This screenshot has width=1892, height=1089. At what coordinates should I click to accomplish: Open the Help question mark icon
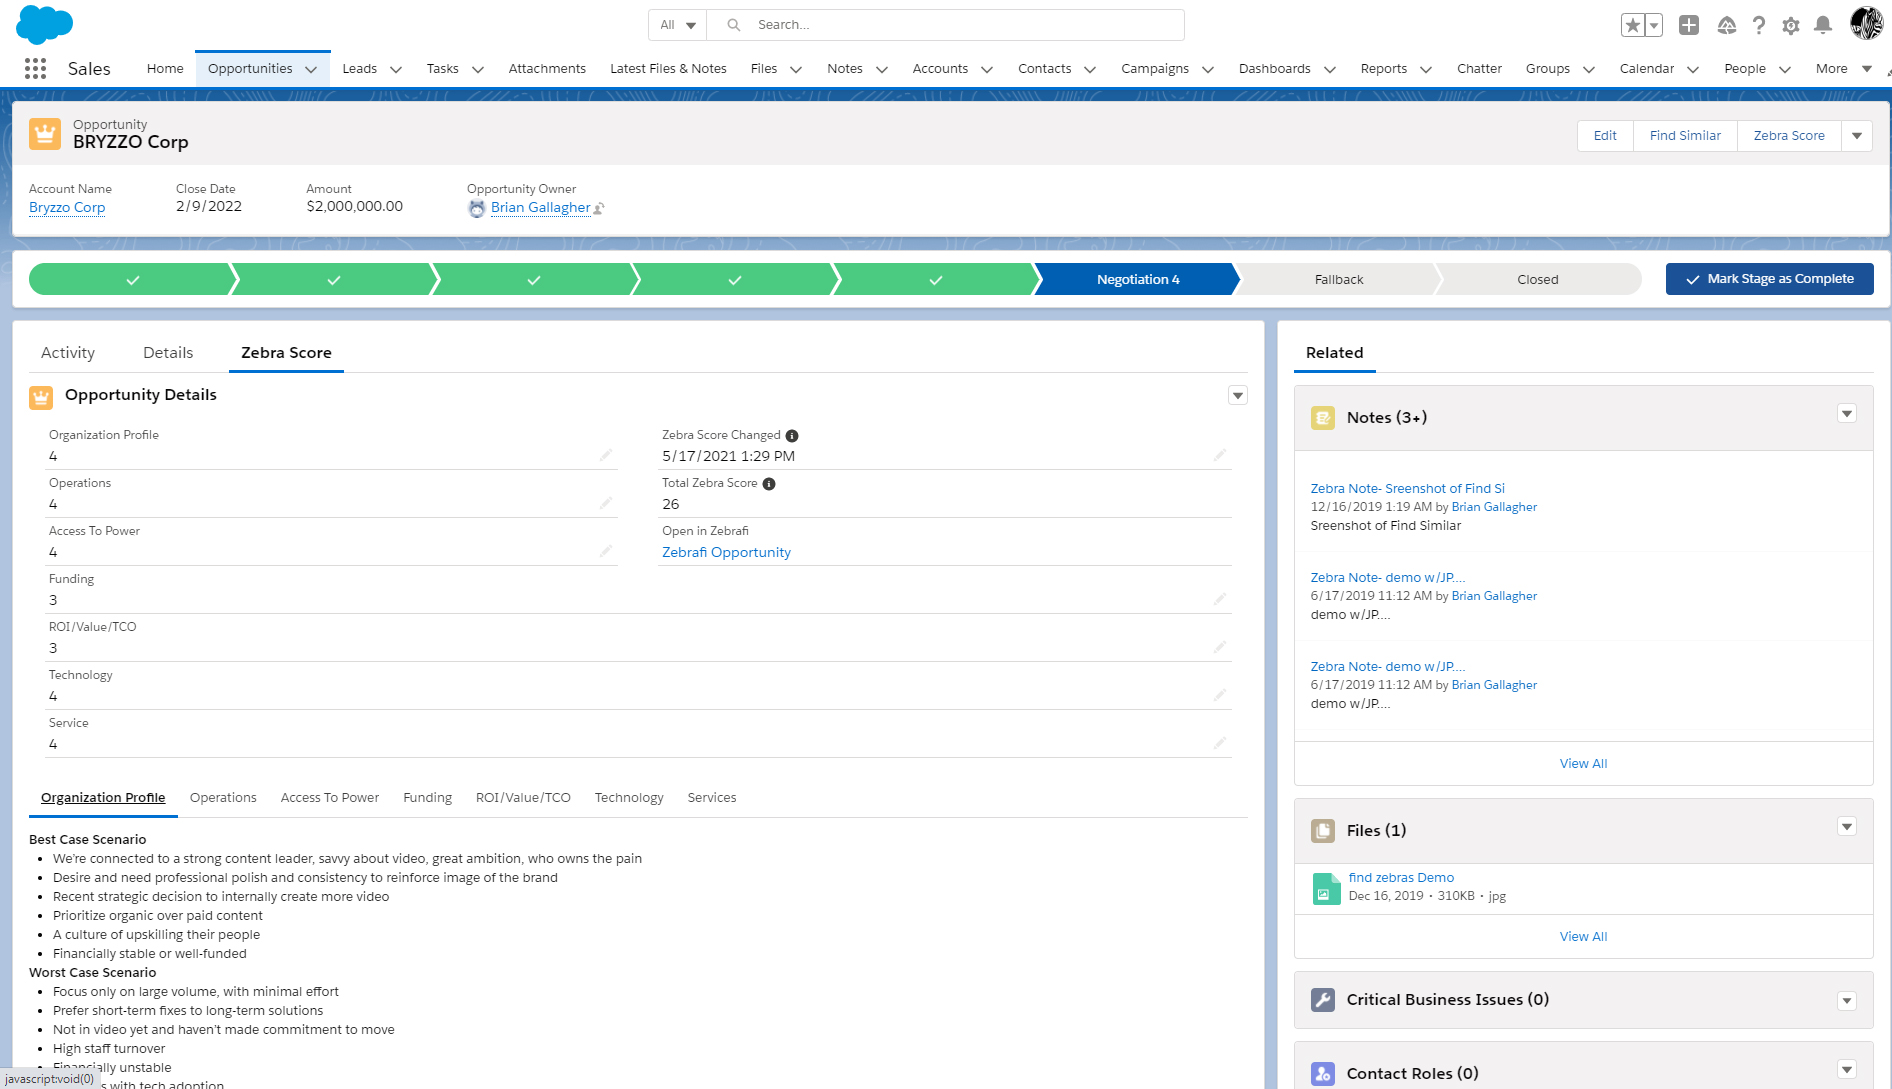pyautogui.click(x=1758, y=26)
